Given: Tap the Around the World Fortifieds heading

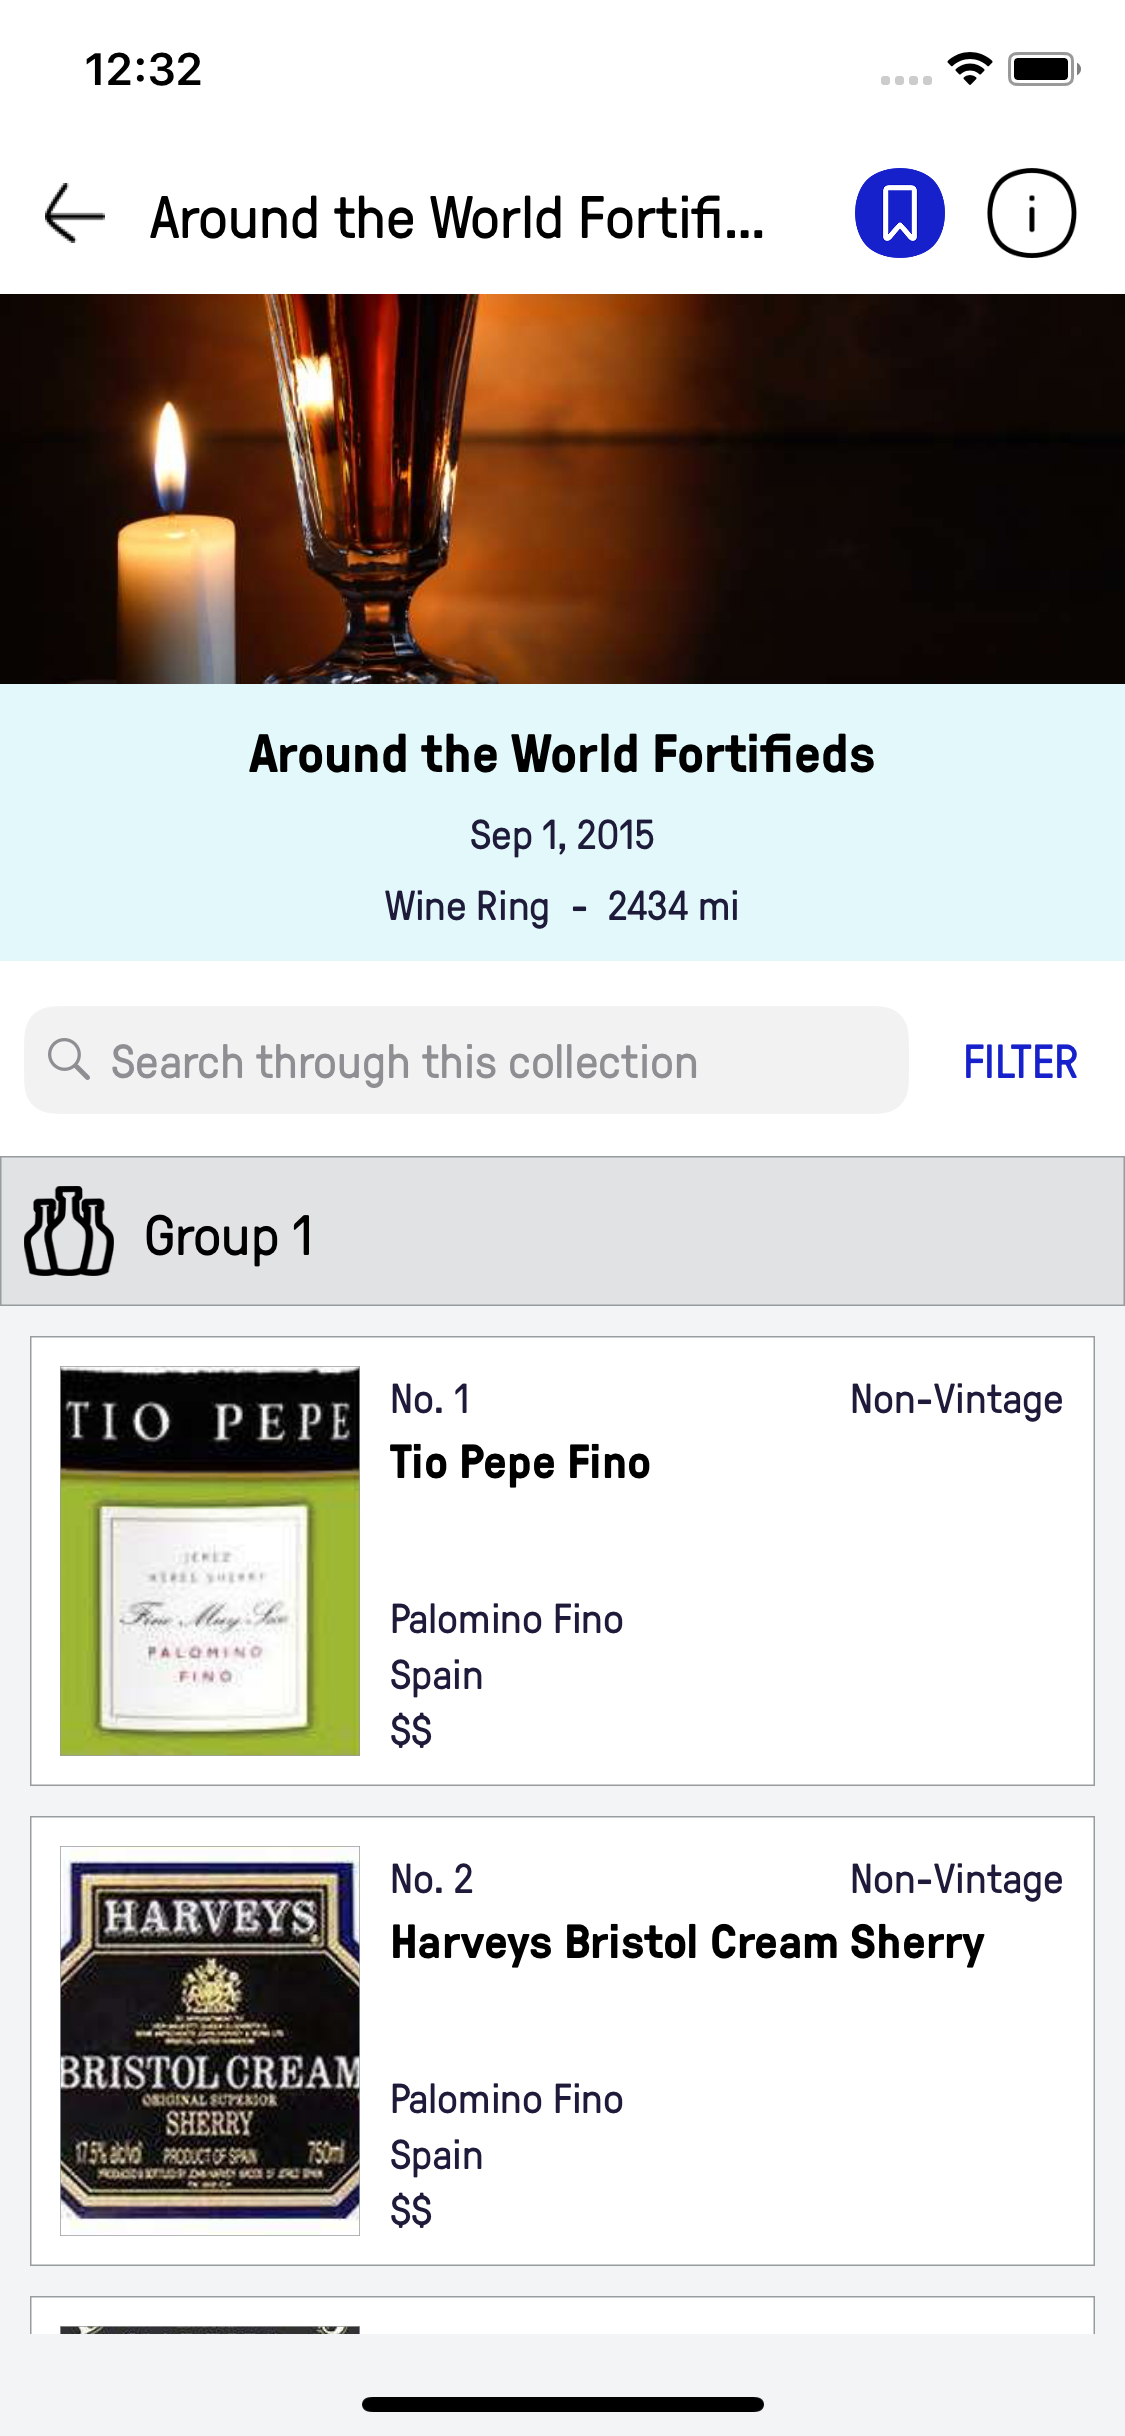Looking at the screenshot, I should click(562, 755).
